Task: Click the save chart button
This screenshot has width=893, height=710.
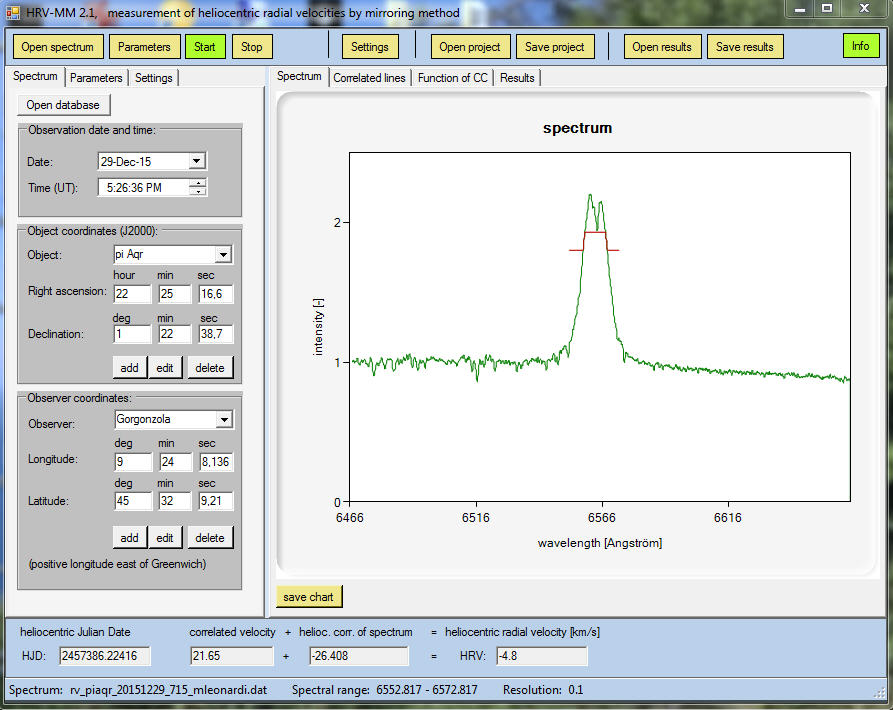Action: 308,597
